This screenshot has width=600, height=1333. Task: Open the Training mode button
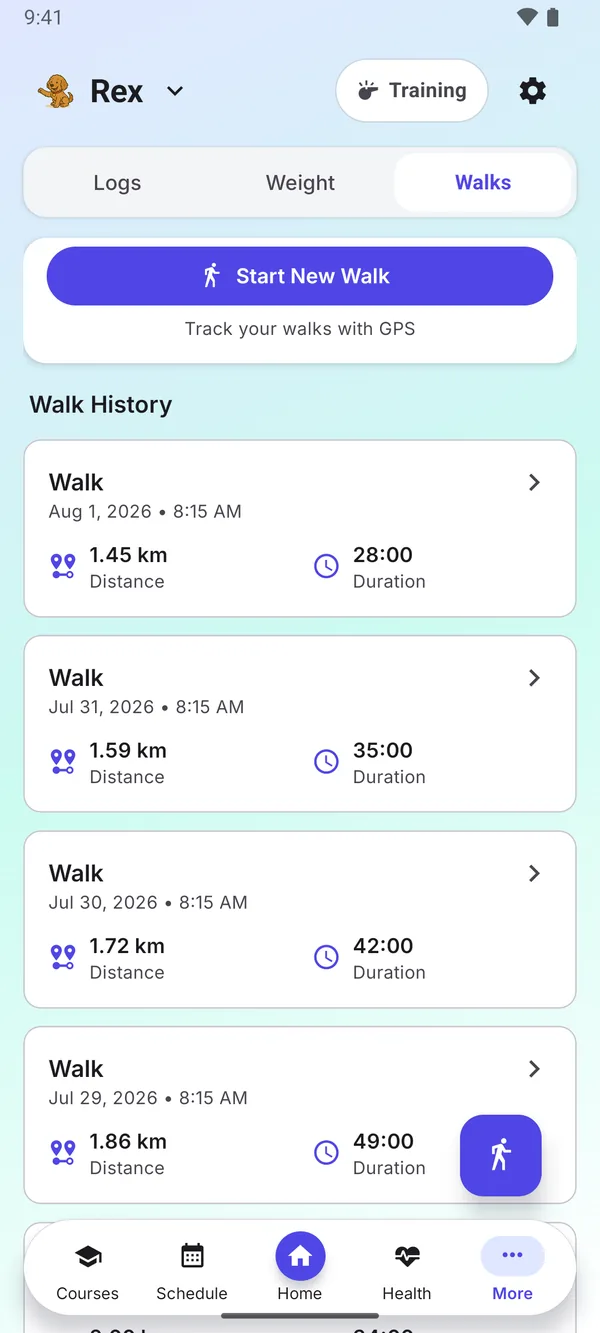pyautogui.click(x=412, y=91)
